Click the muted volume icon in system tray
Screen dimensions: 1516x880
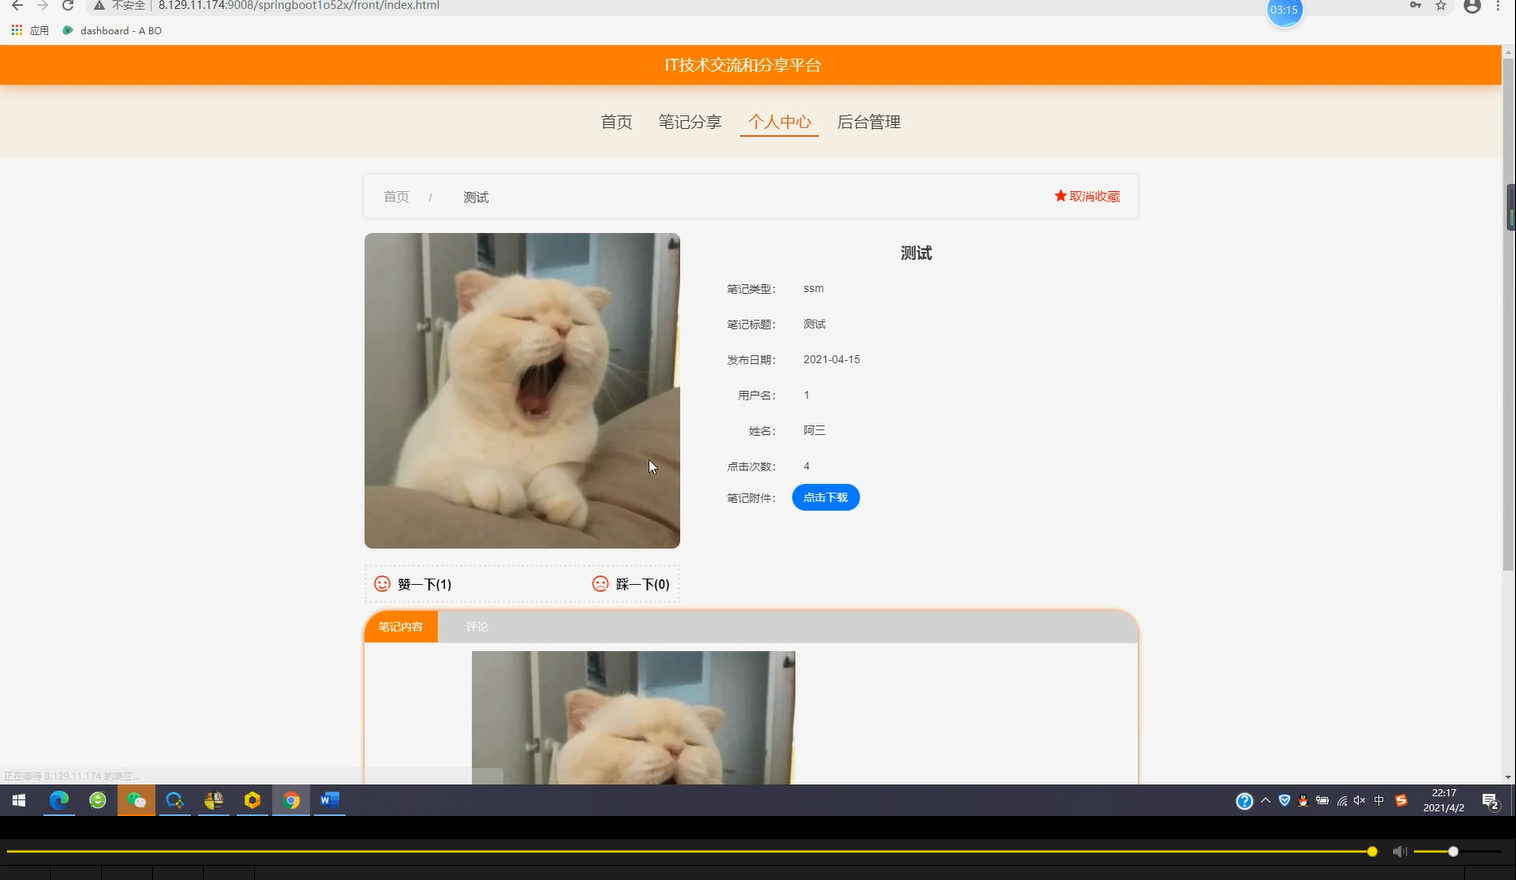[x=1359, y=800]
